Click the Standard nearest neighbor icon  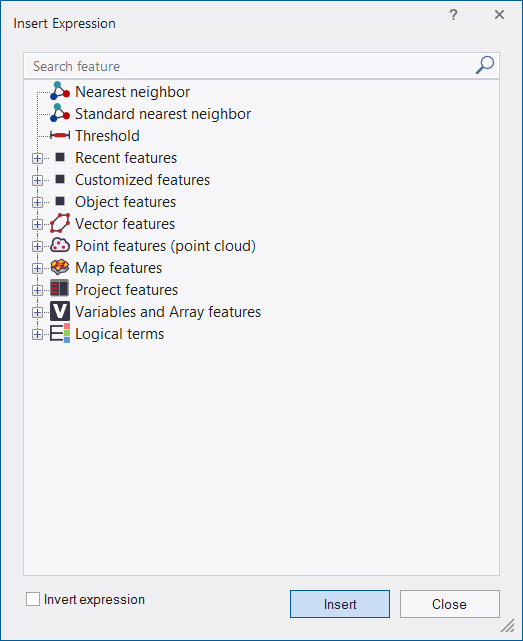pos(60,113)
